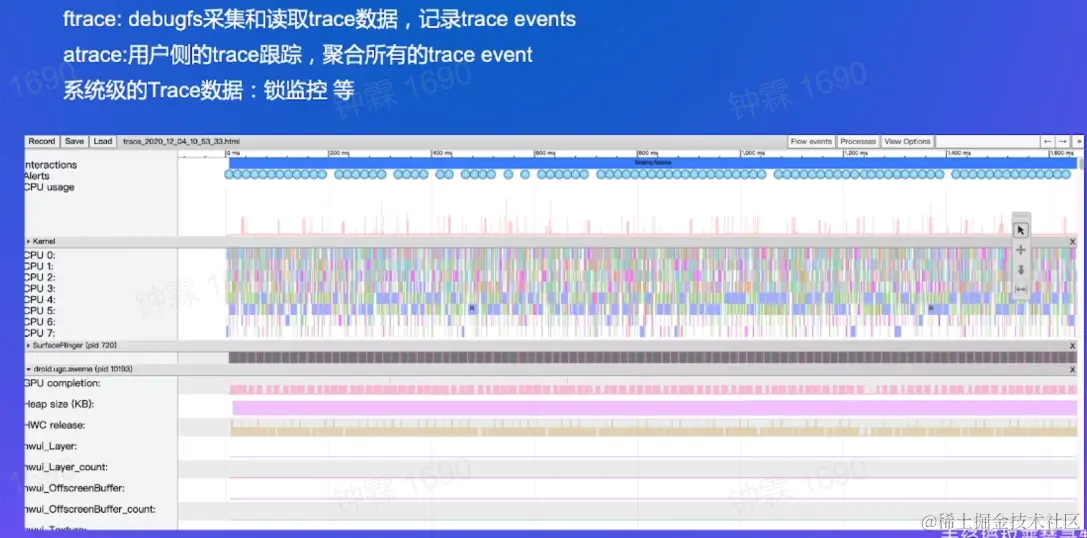Click the right arrow navigation button
This screenshot has width=1087, height=538.
point(1062,141)
